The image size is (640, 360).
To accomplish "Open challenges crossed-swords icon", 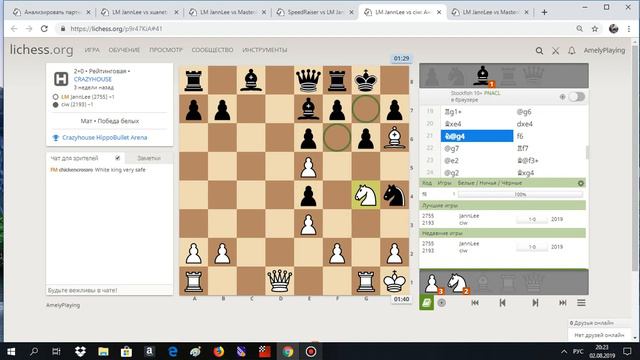I will click(556, 51).
